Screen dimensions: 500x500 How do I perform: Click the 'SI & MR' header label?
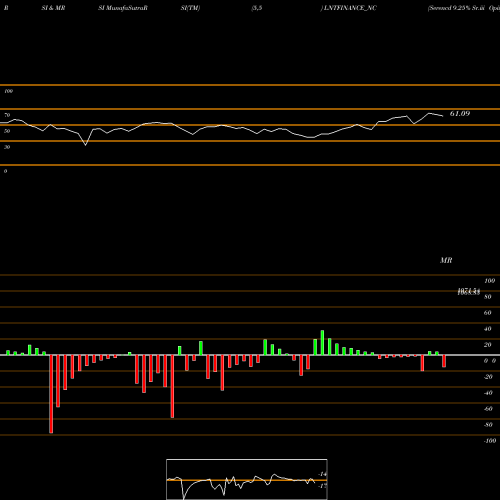[53, 8]
